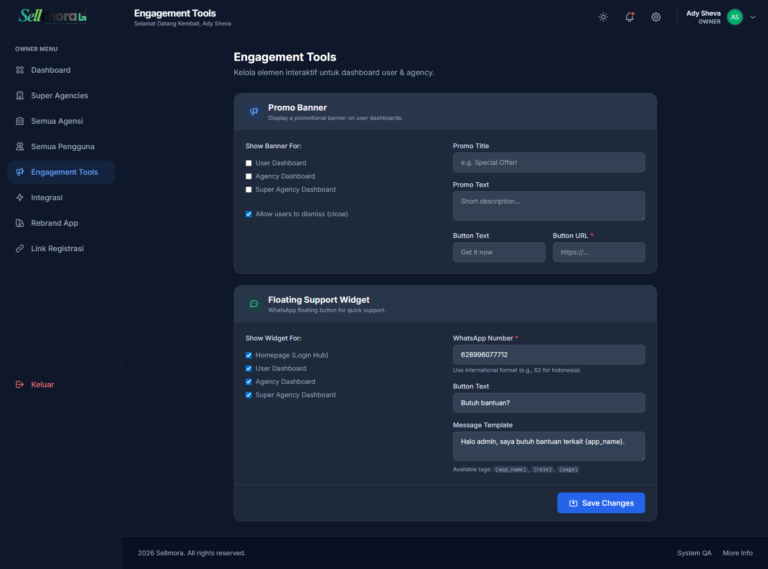Click the AS user avatar
The image size is (768, 569).
tap(735, 17)
